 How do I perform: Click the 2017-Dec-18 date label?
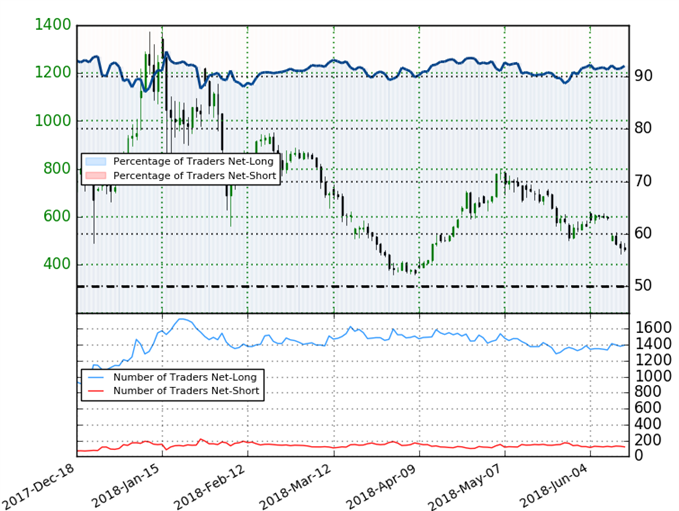(38, 485)
